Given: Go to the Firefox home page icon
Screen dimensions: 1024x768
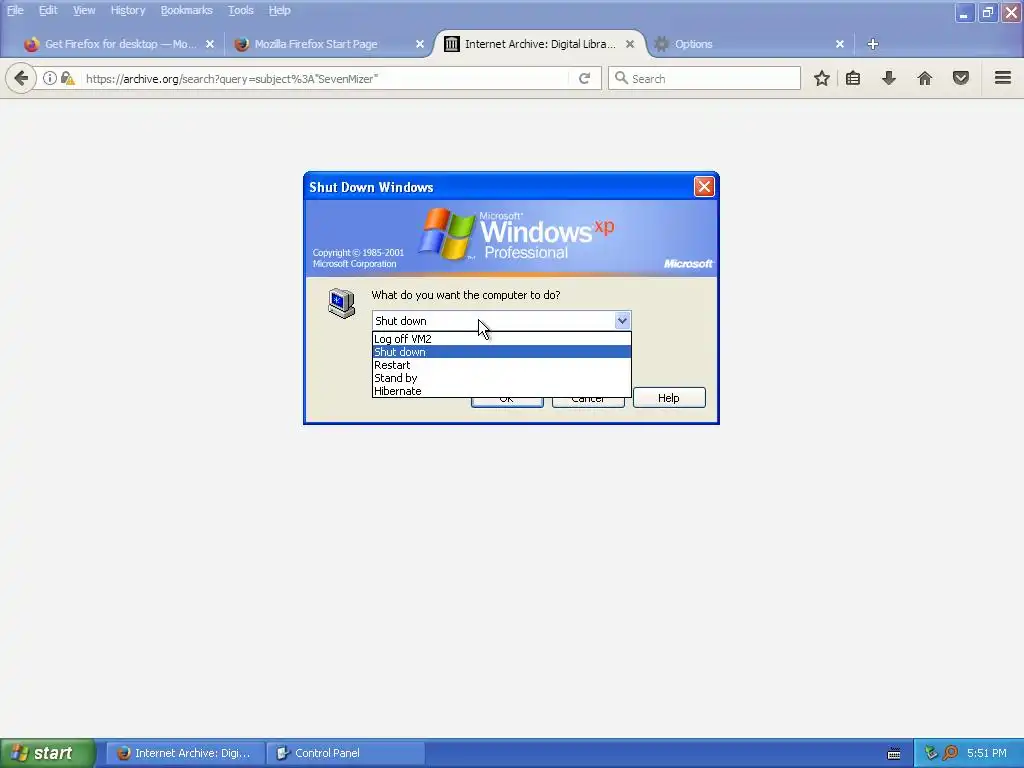Looking at the screenshot, I should click(x=925, y=78).
